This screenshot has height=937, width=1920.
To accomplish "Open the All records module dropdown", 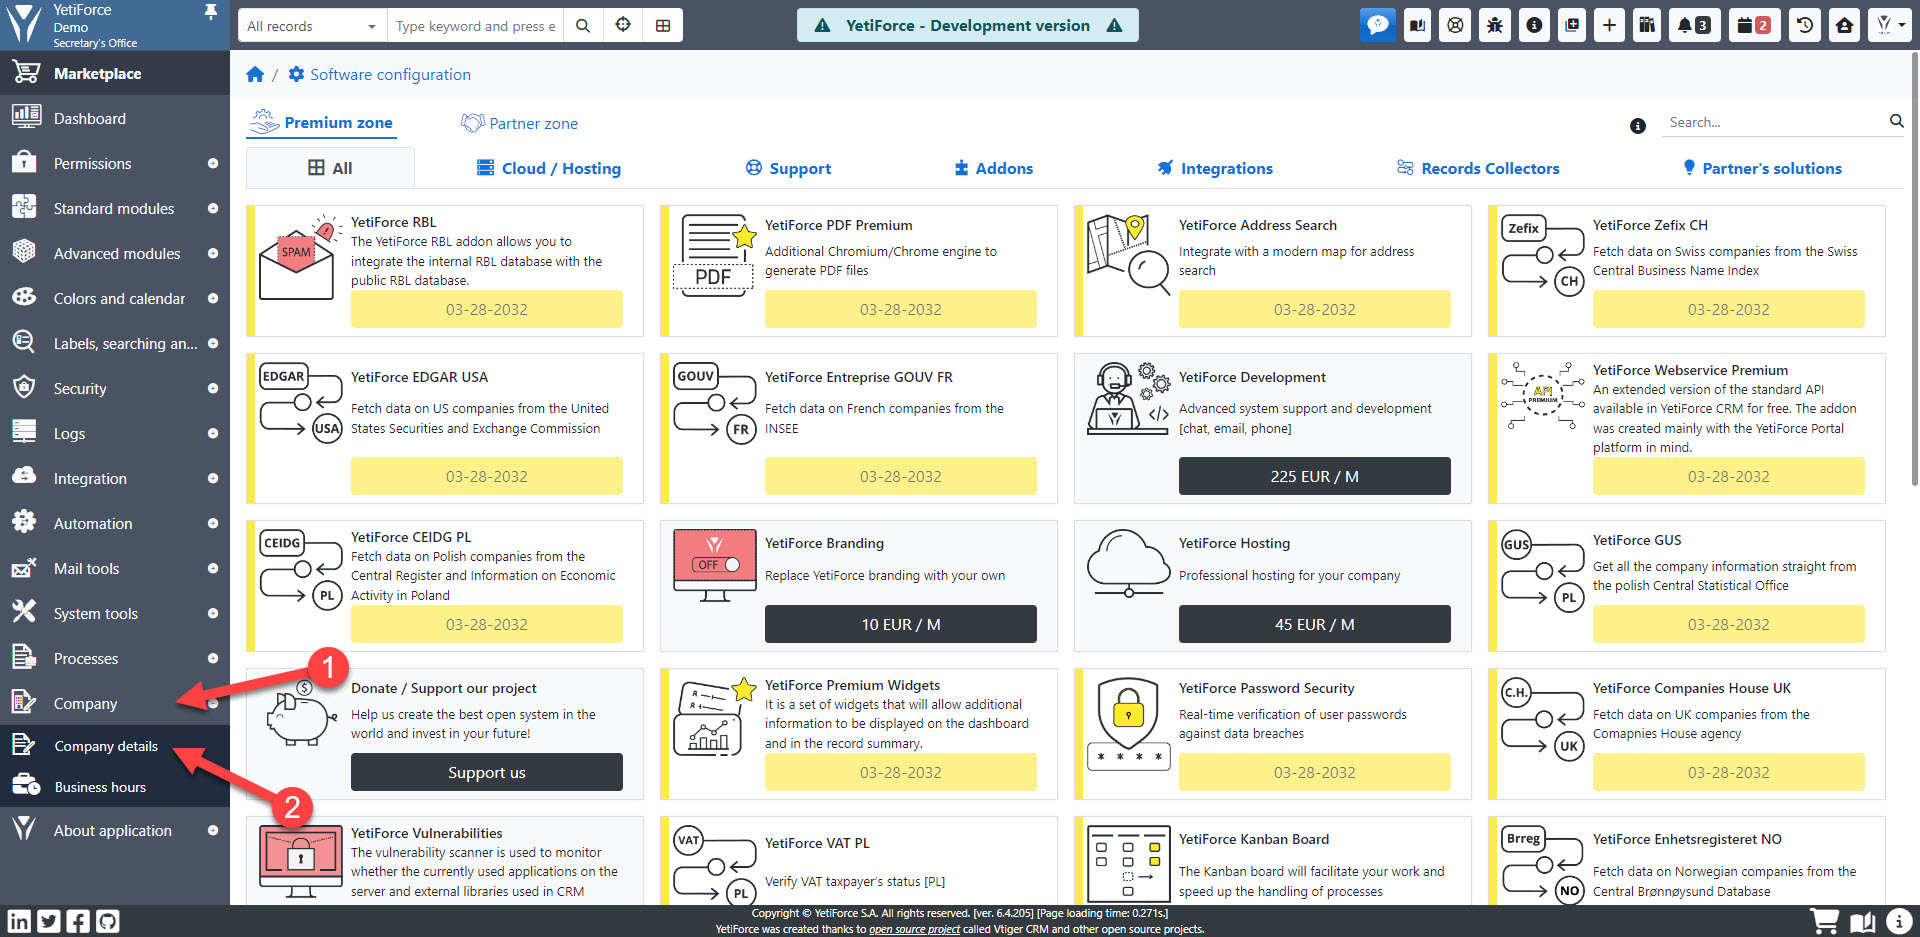I will 311,26.
